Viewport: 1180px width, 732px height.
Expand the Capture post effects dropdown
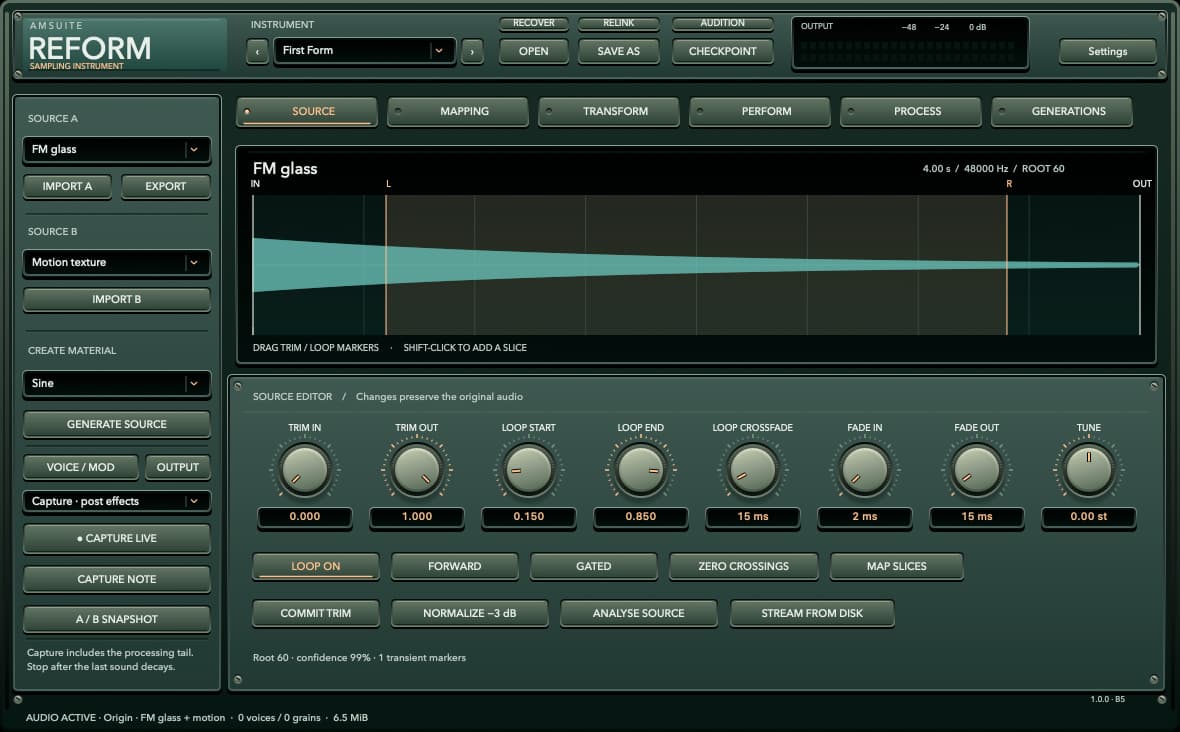coord(117,501)
